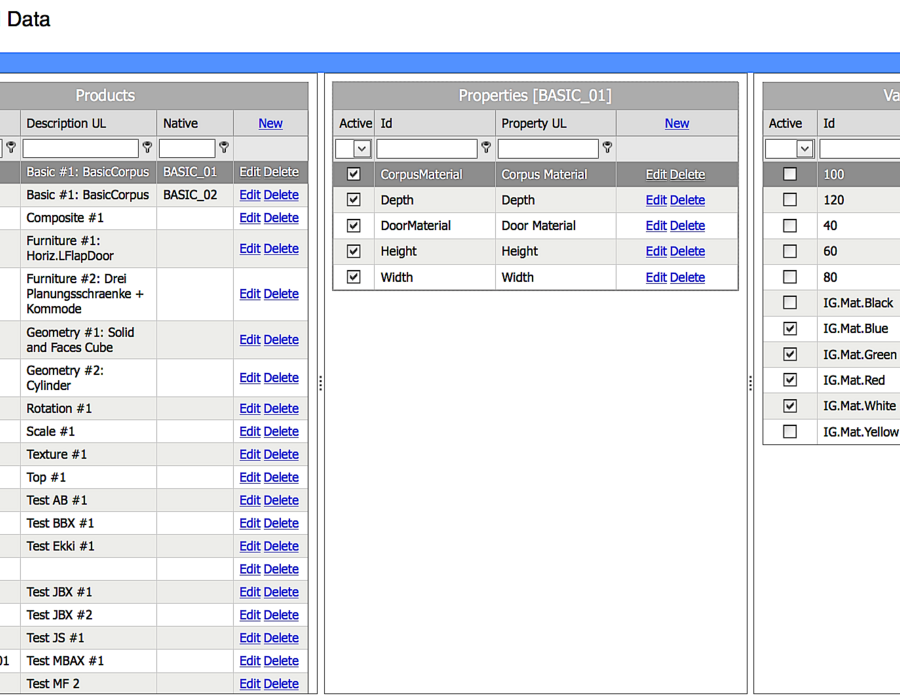Toggle Active checkbox for Height property
Image resolution: width=900 pixels, height=700 pixels.
coord(354,251)
